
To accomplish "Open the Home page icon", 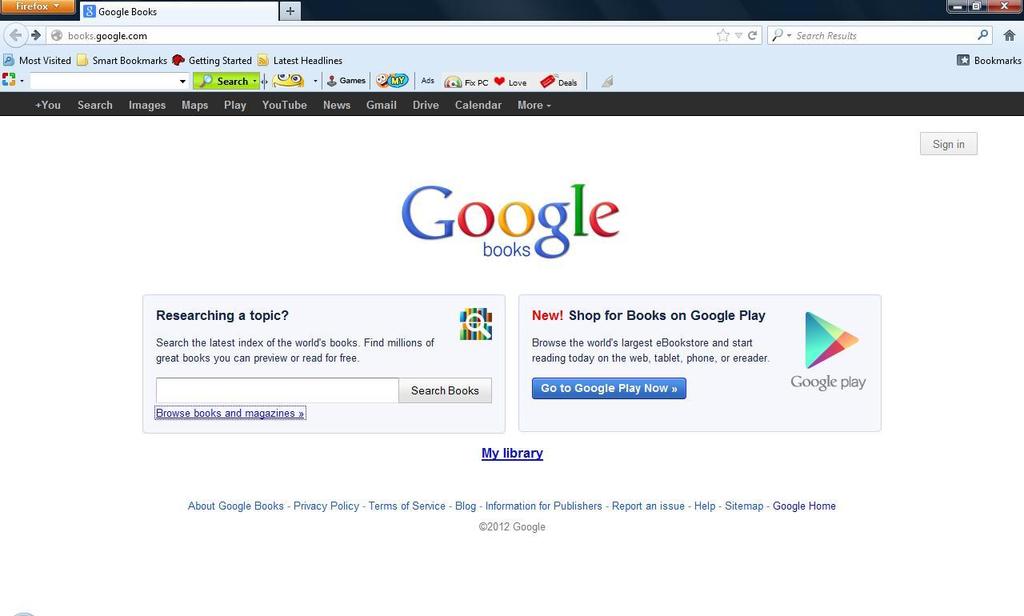I will coord(1010,35).
